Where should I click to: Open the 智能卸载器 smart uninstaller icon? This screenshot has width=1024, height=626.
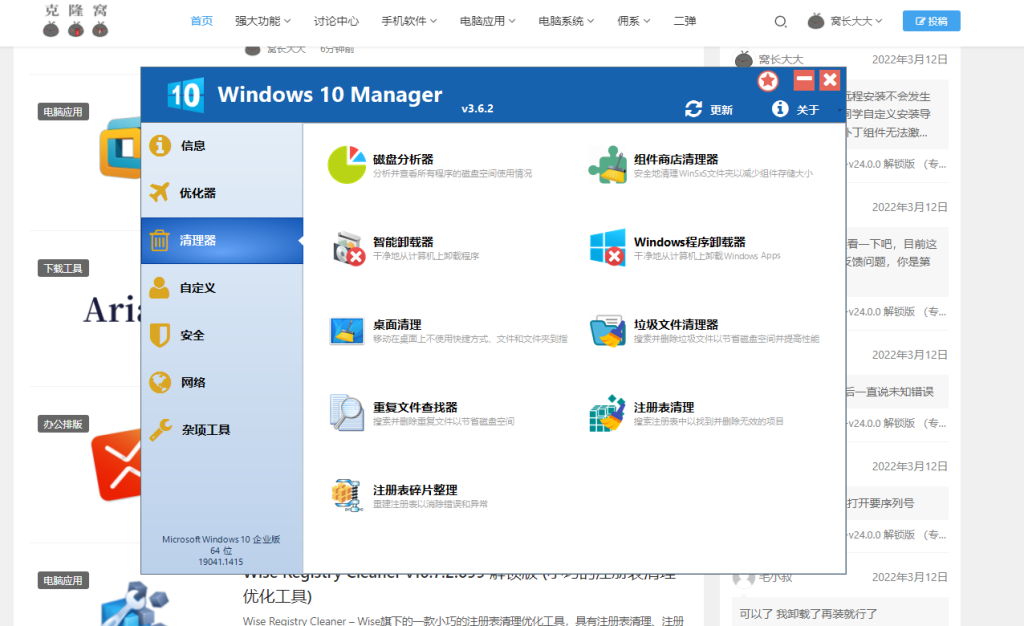click(x=347, y=247)
